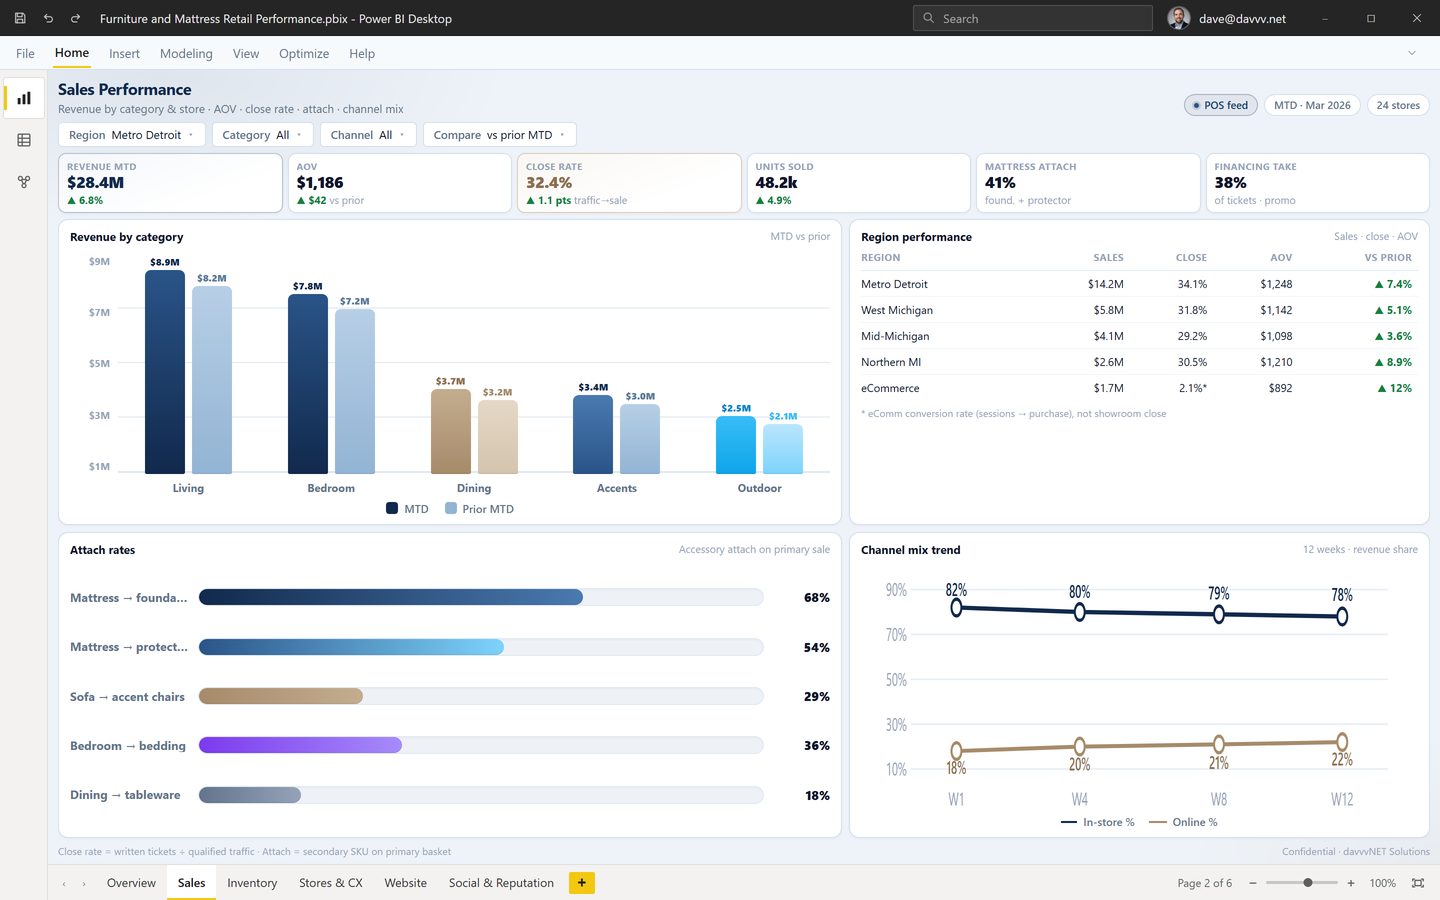Open the Compare vs prior MTD dropdown

pos(499,135)
